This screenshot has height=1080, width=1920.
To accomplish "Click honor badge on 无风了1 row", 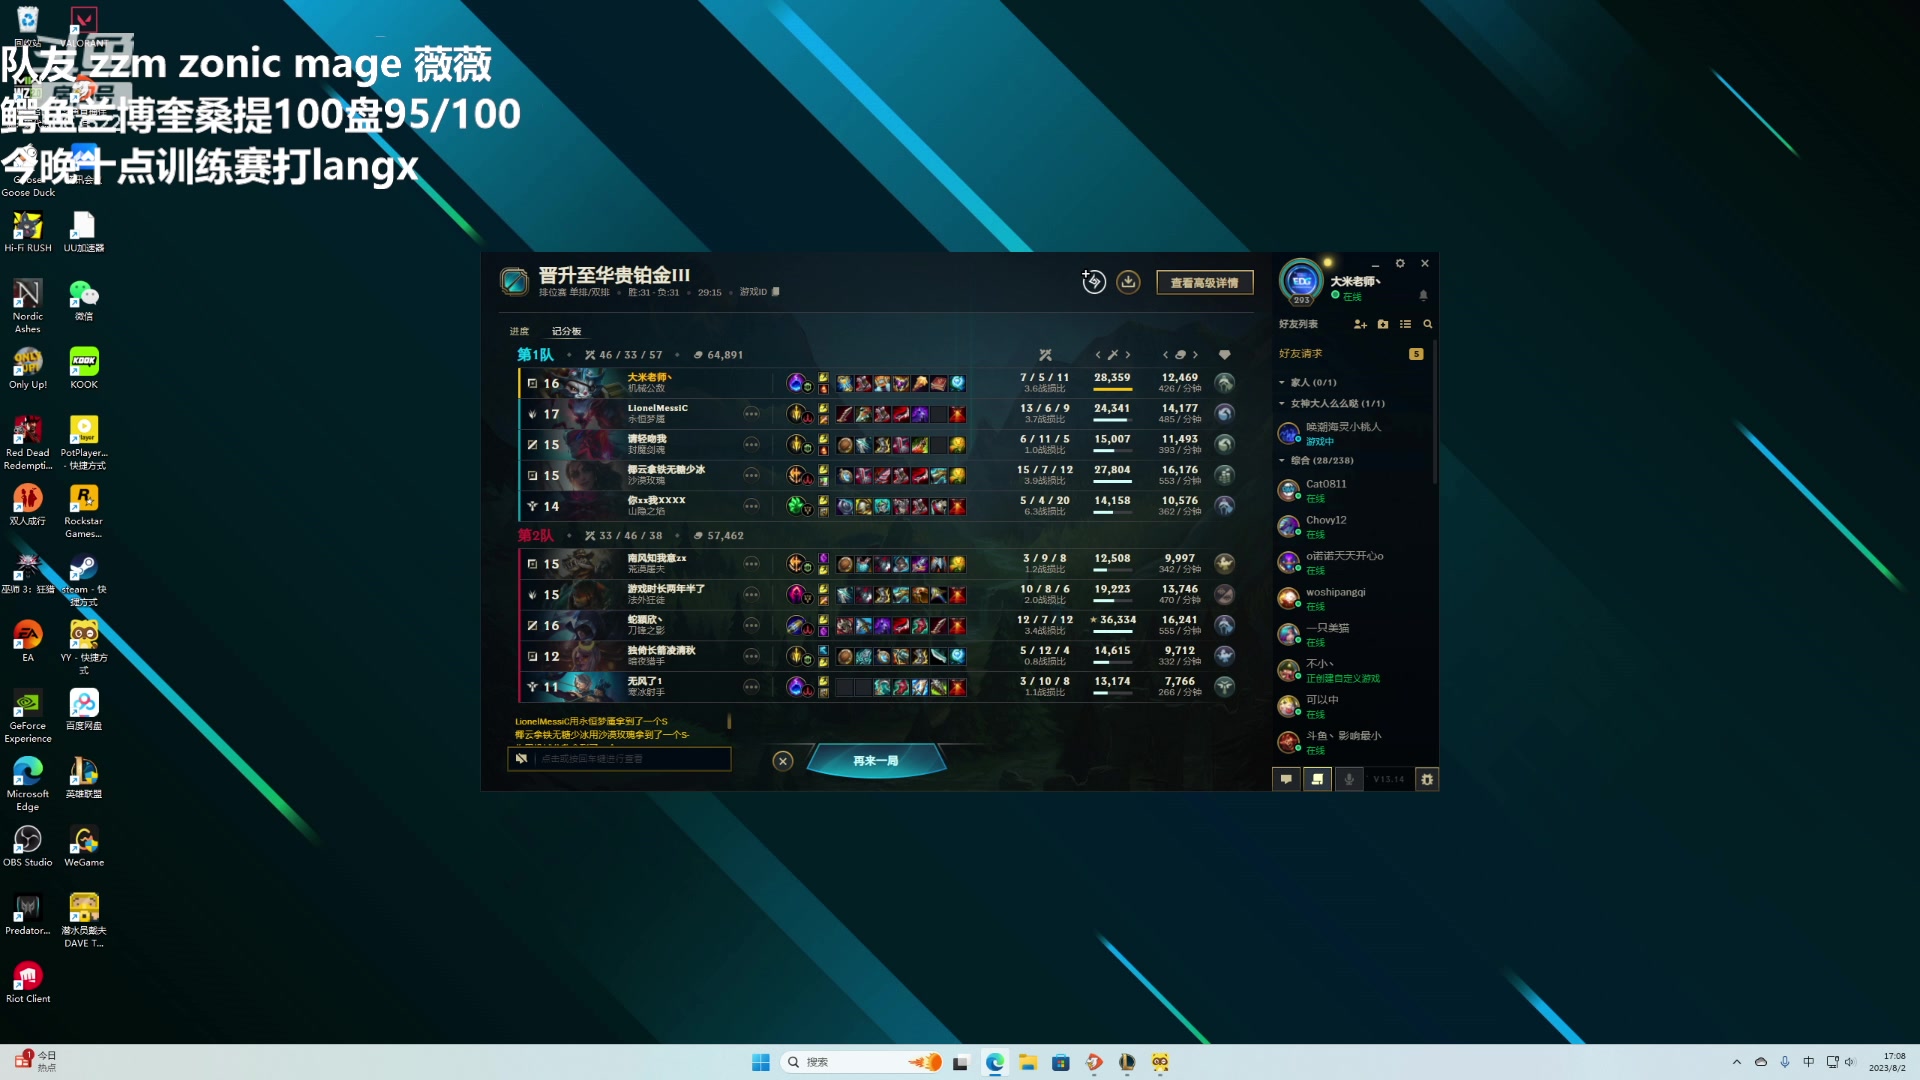I will point(1224,687).
